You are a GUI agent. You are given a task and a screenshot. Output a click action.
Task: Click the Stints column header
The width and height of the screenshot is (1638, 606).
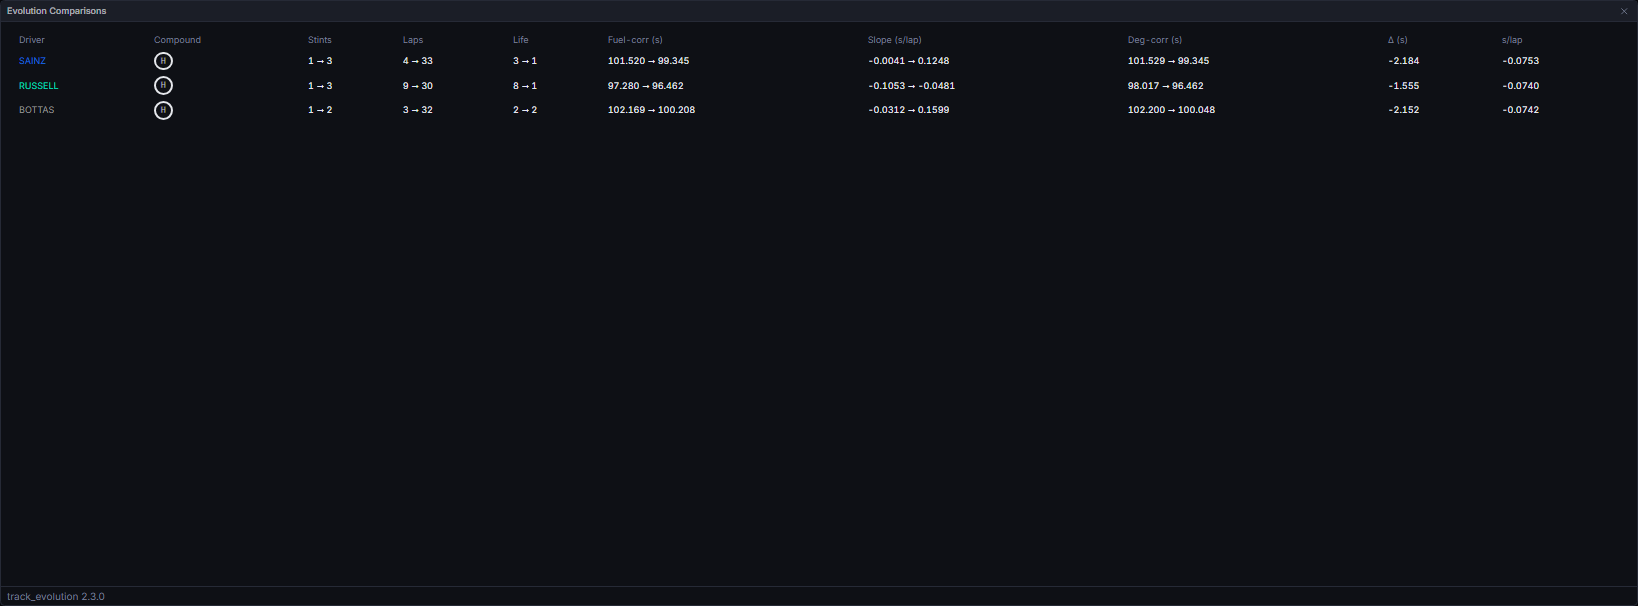click(x=320, y=40)
